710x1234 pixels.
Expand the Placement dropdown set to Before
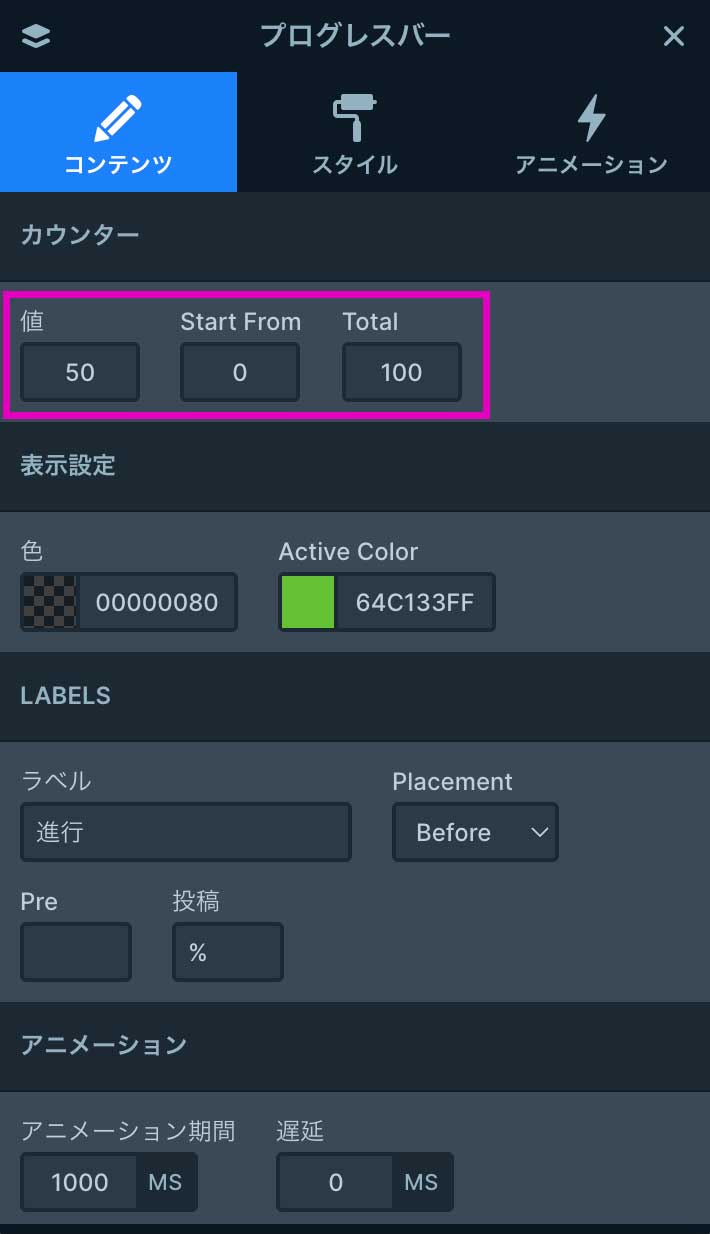[x=475, y=832]
